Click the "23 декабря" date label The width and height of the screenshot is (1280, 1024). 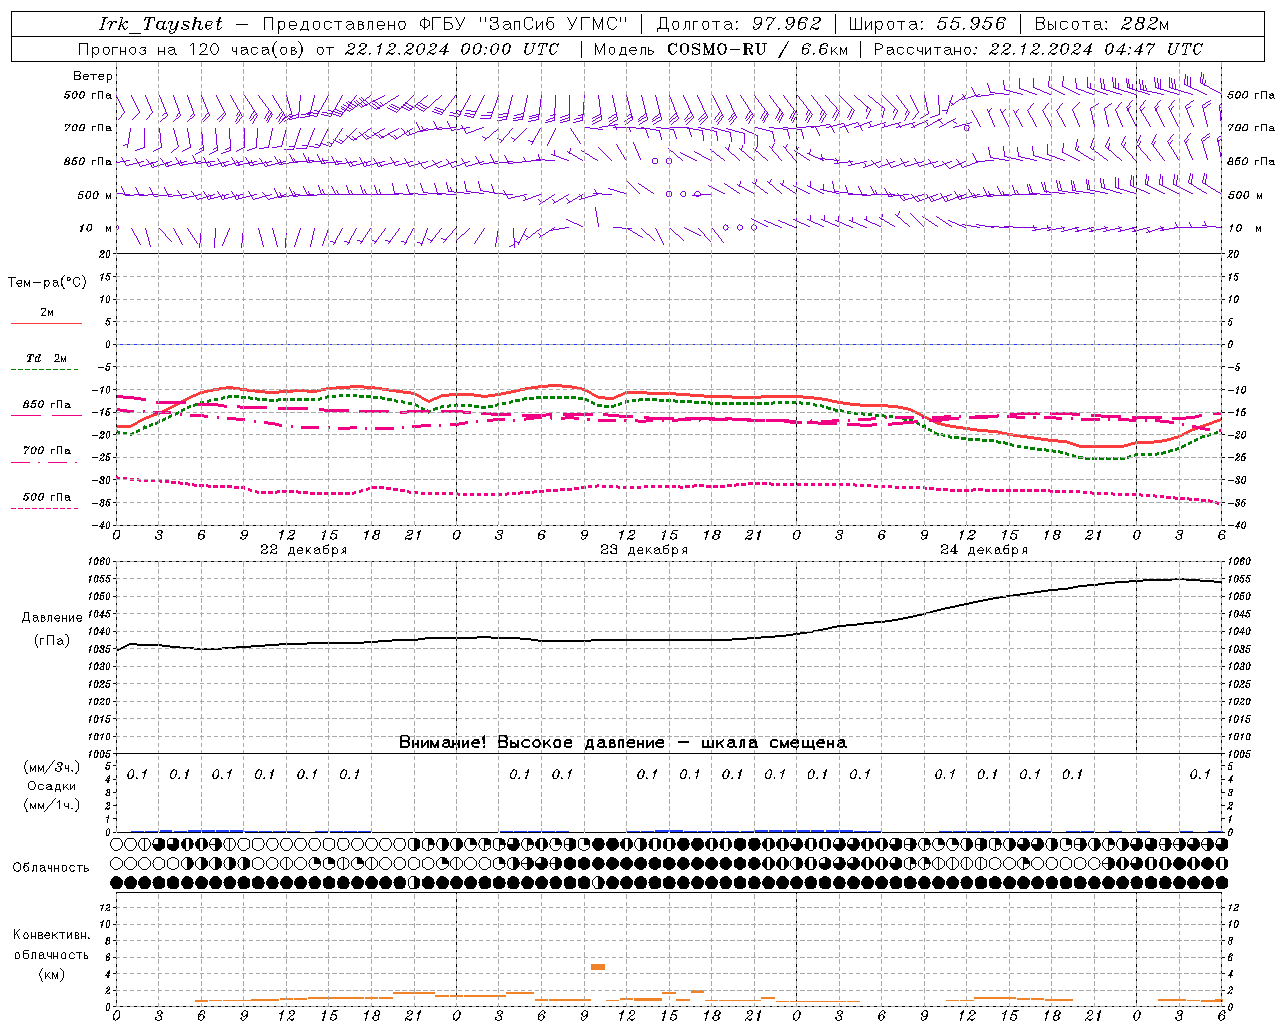pos(644,550)
